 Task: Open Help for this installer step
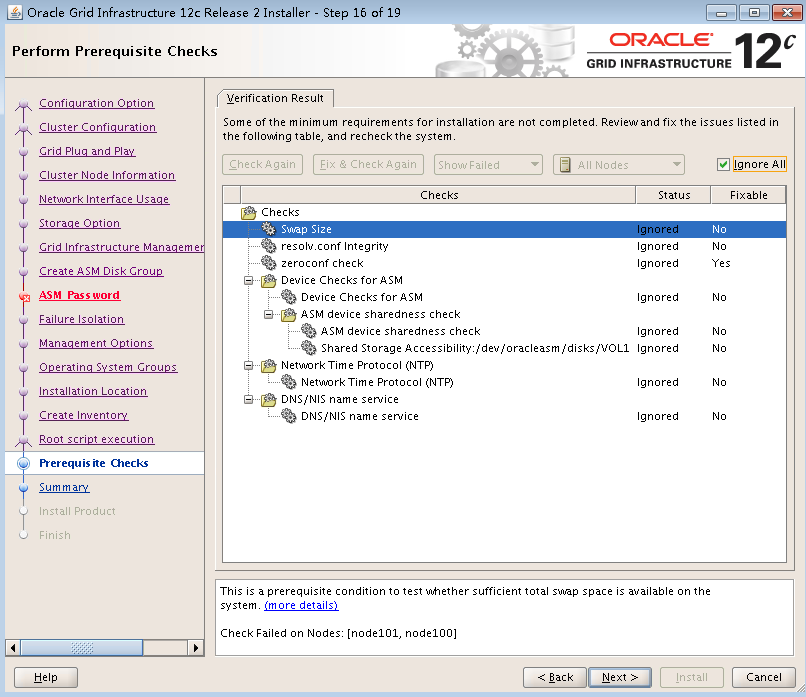46,677
